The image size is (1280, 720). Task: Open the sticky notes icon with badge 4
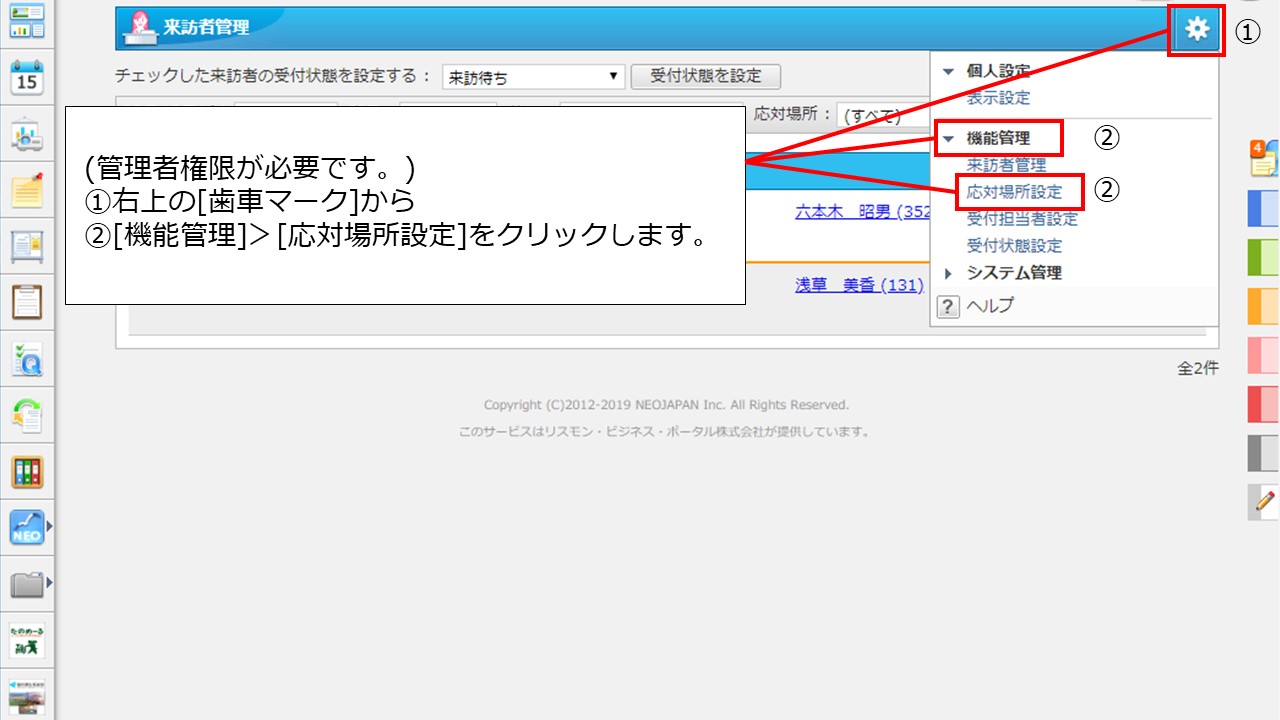(x=1262, y=157)
